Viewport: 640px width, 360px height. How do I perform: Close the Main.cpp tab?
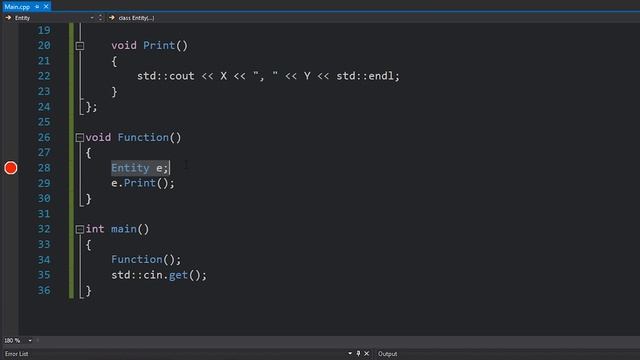pos(46,7)
